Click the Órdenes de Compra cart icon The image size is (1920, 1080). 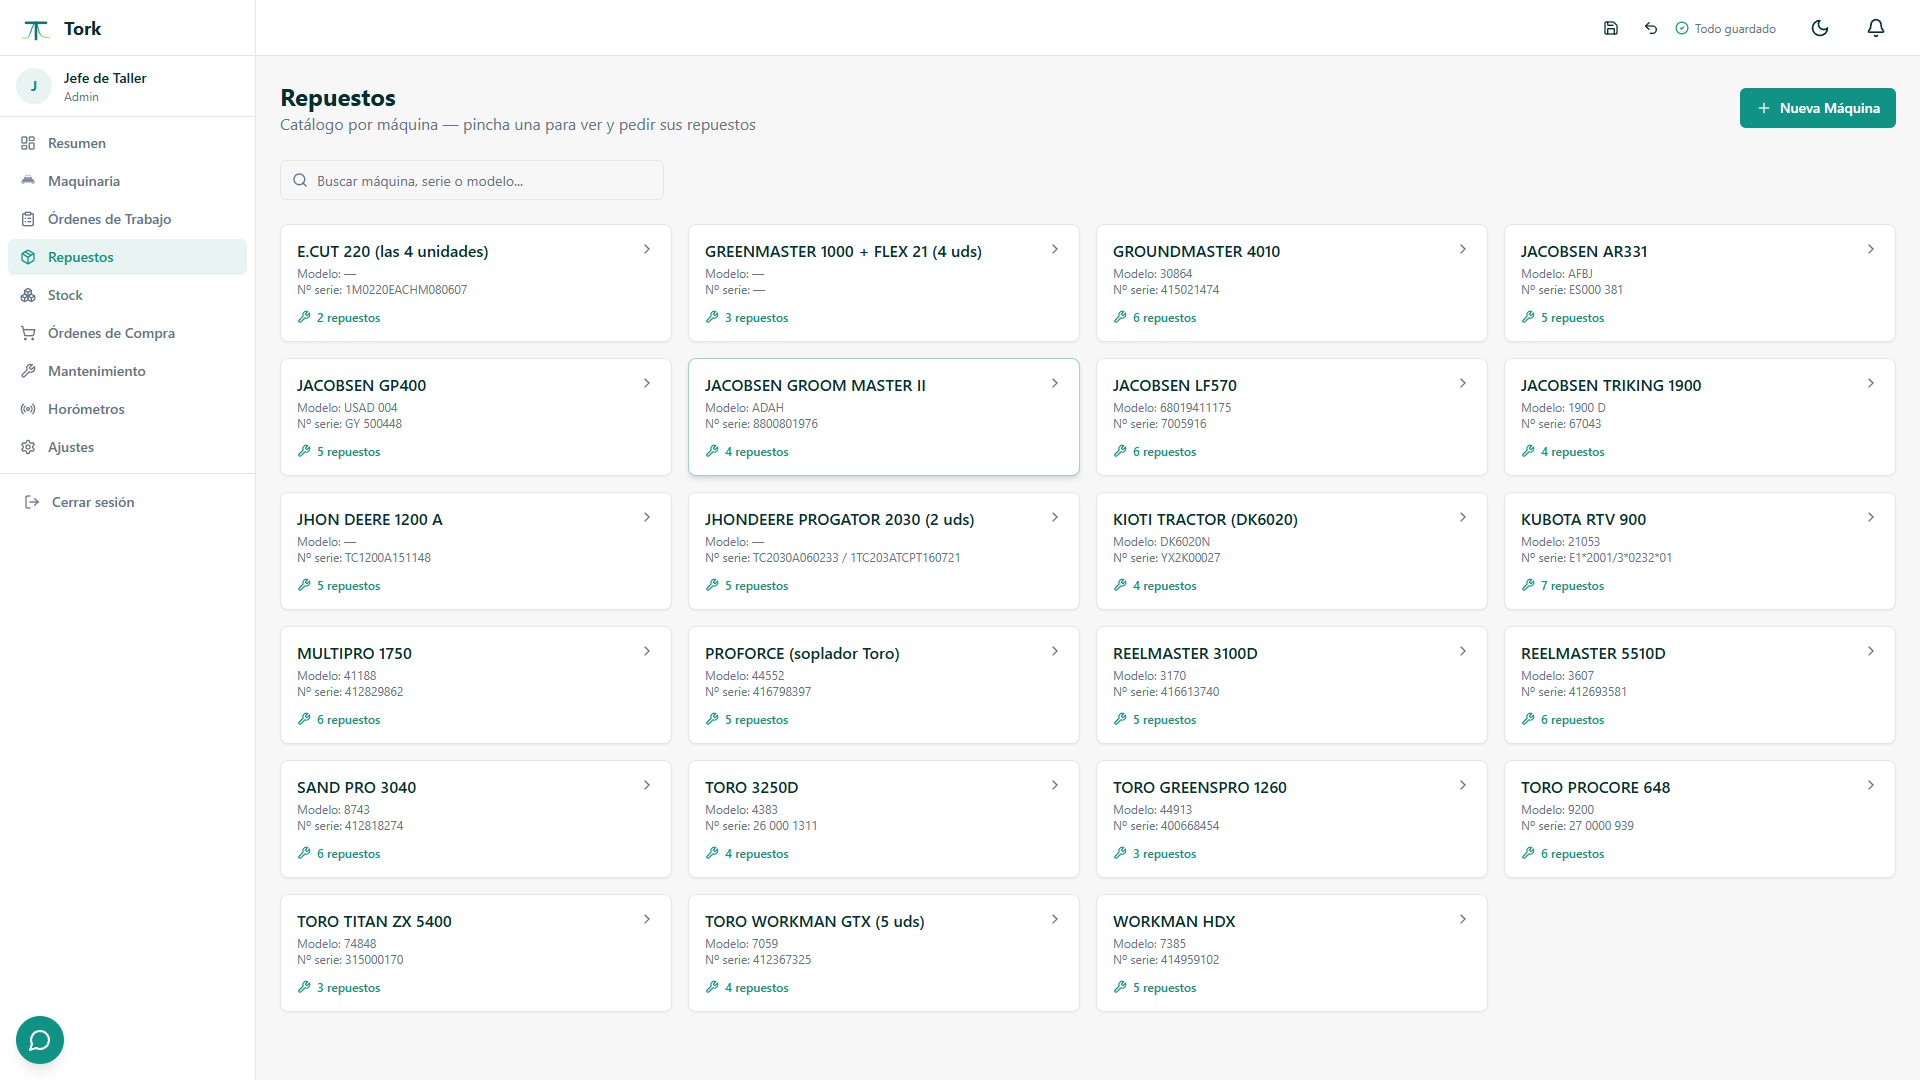(28, 333)
